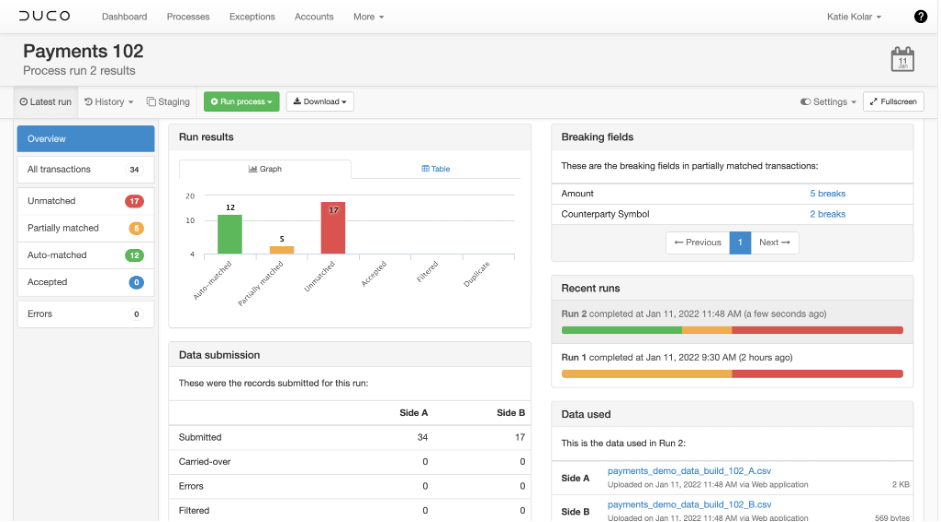The image size is (941, 522).
Task: Click page 1 in pagination
Action: pyautogui.click(x=740, y=242)
